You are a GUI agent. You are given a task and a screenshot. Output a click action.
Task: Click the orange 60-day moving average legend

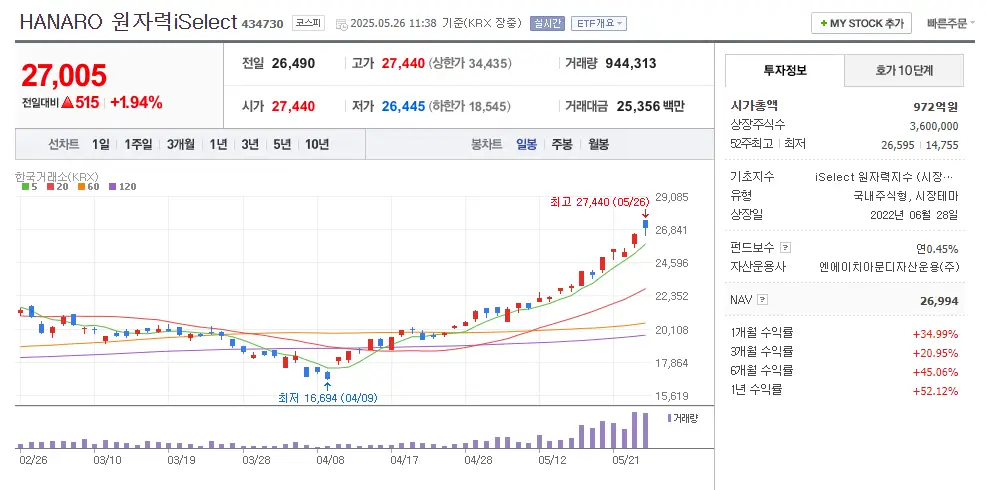88,186
